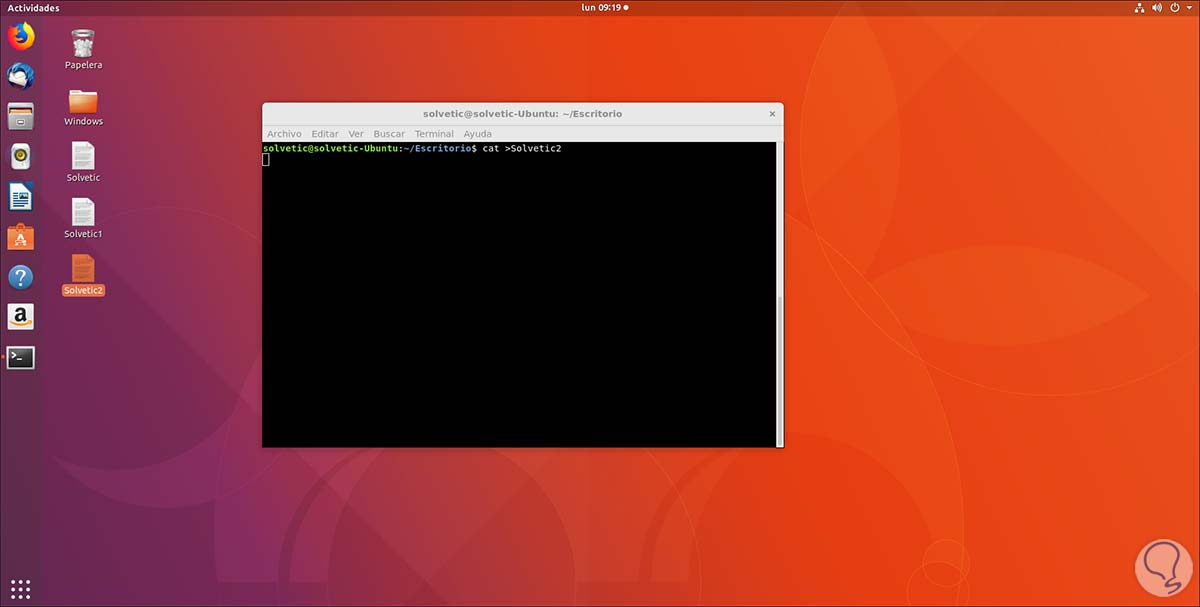The height and width of the screenshot is (607, 1200).
Task: Open LibreOffice Writer from the dock
Action: pyautogui.click(x=20, y=196)
